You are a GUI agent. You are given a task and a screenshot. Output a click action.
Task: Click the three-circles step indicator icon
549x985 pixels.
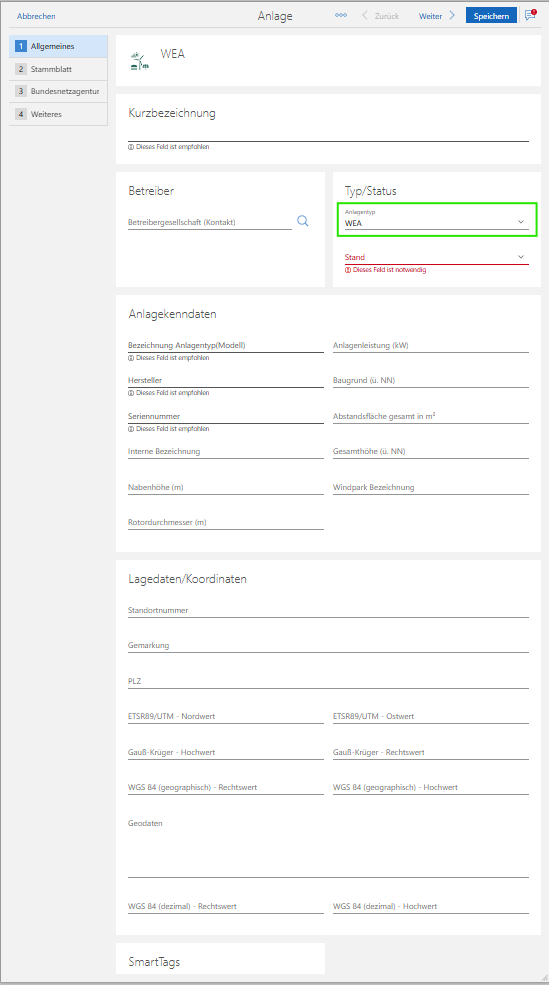[341, 15]
